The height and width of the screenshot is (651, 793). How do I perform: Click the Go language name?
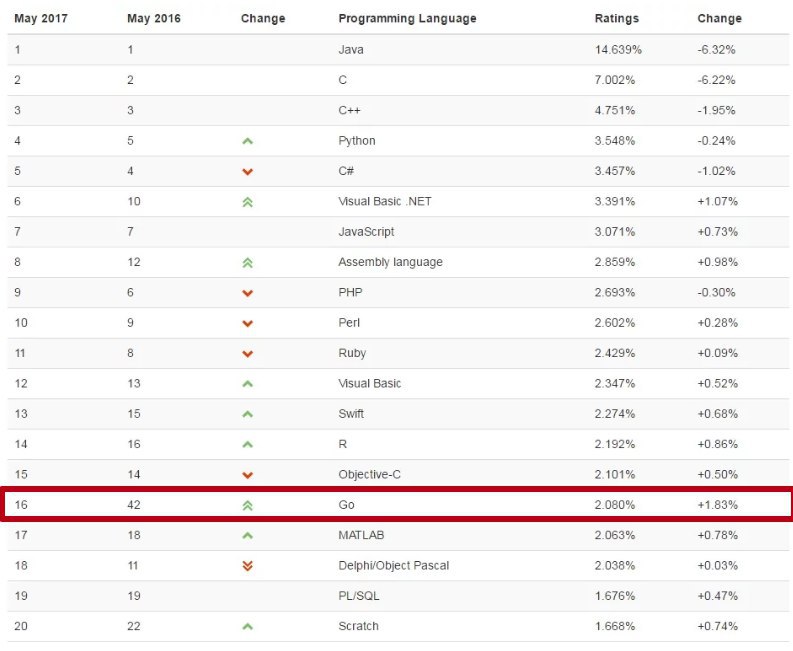pyautogui.click(x=347, y=505)
